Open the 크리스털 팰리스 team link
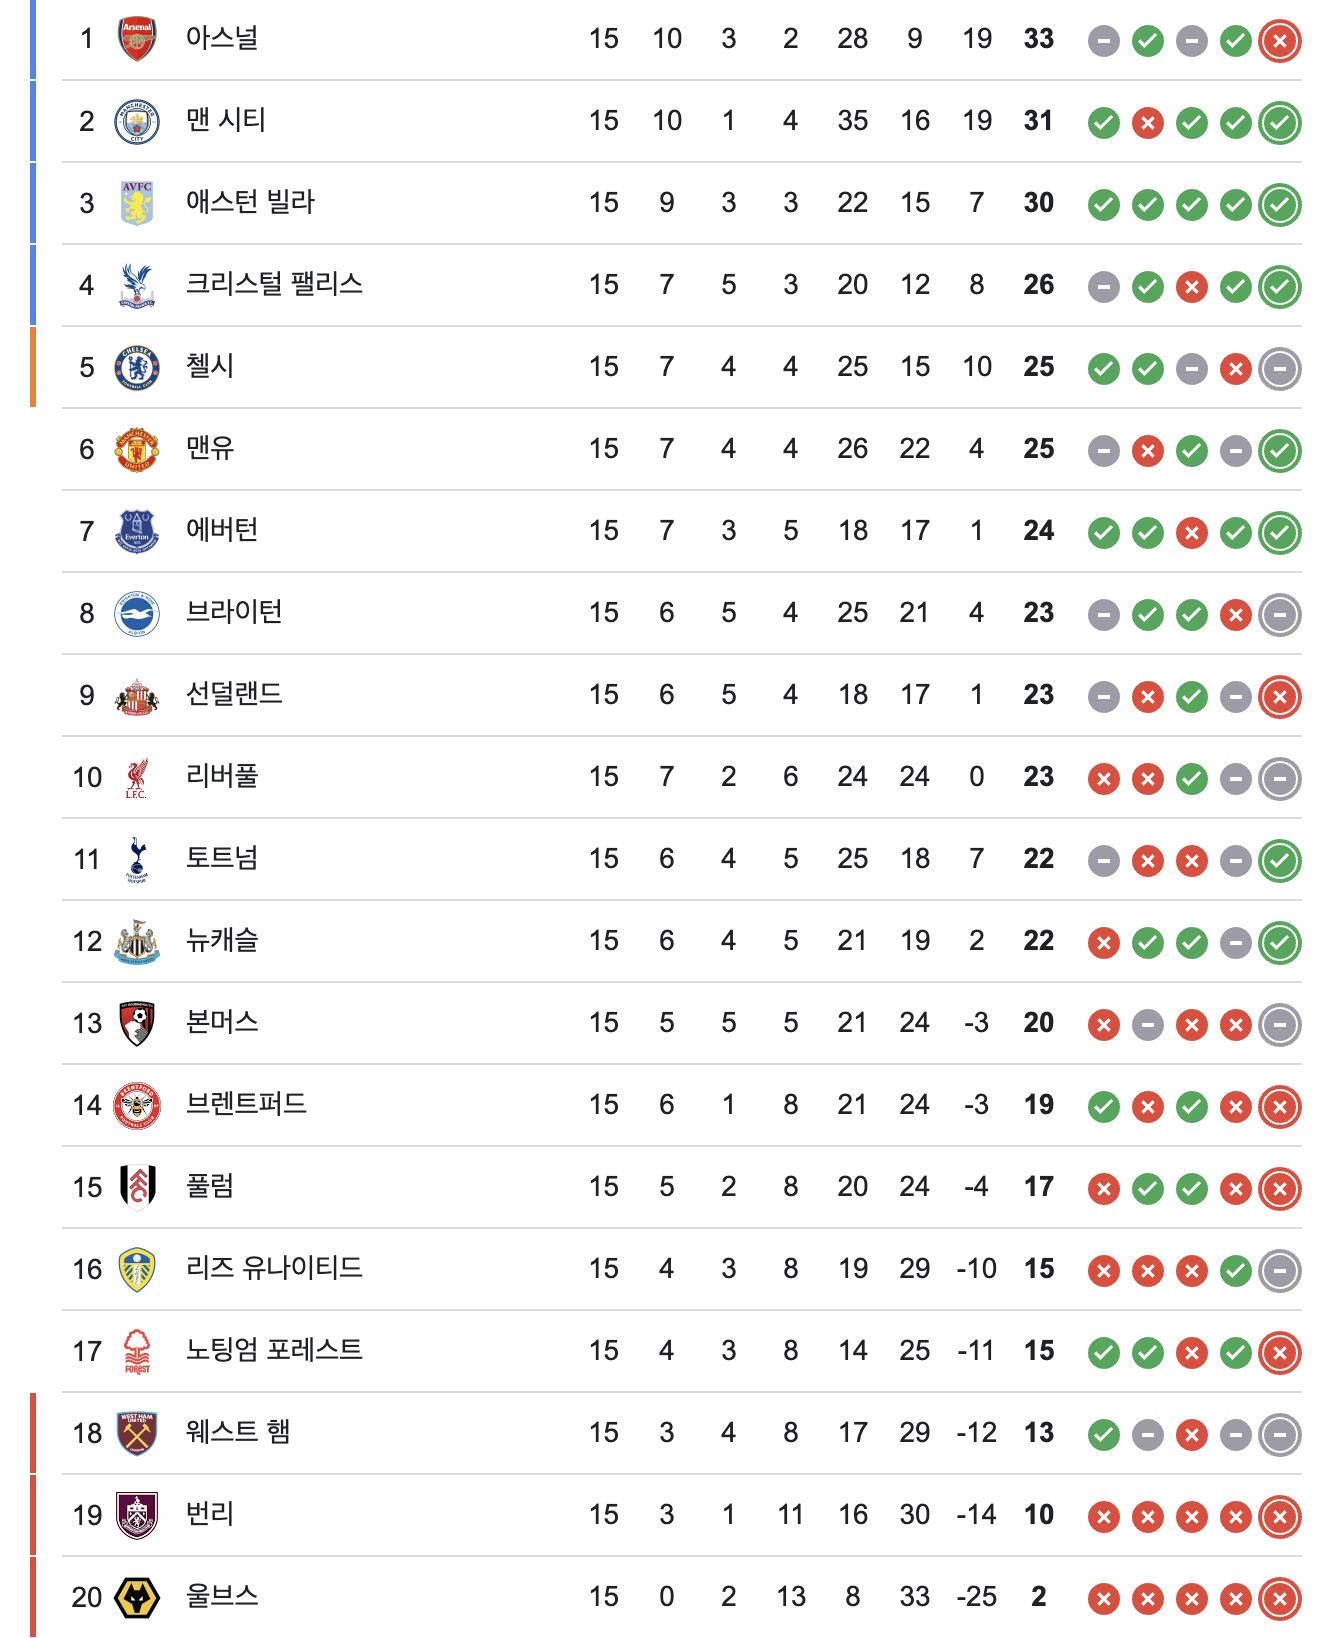The height and width of the screenshot is (1638, 1334). 274,284
